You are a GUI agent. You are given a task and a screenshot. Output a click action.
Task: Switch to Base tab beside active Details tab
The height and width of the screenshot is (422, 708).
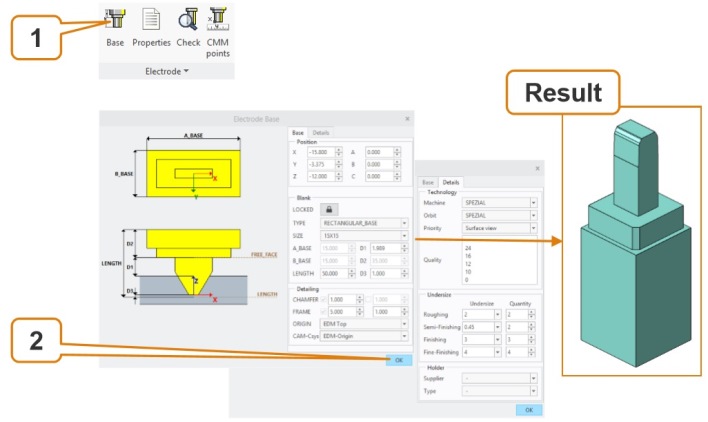[x=428, y=182]
